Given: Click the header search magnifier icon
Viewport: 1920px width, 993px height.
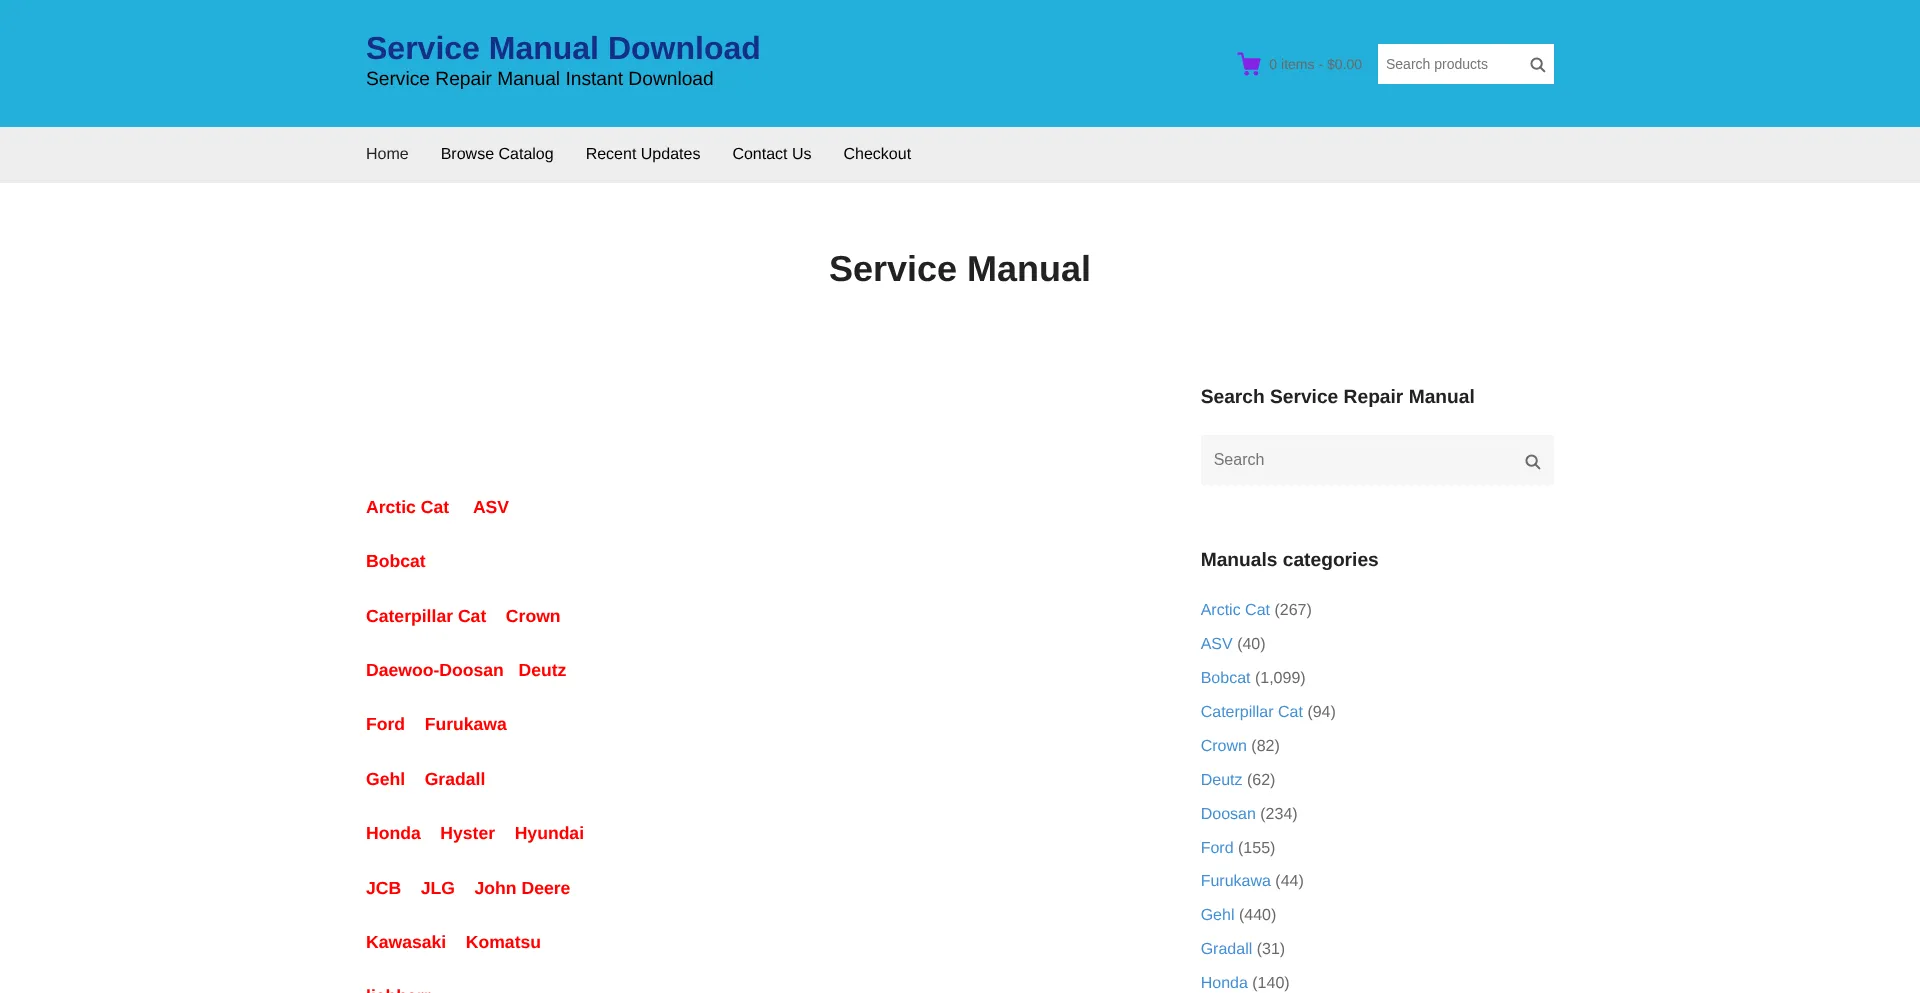Looking at the screenshot, I should coord(1537,65).
